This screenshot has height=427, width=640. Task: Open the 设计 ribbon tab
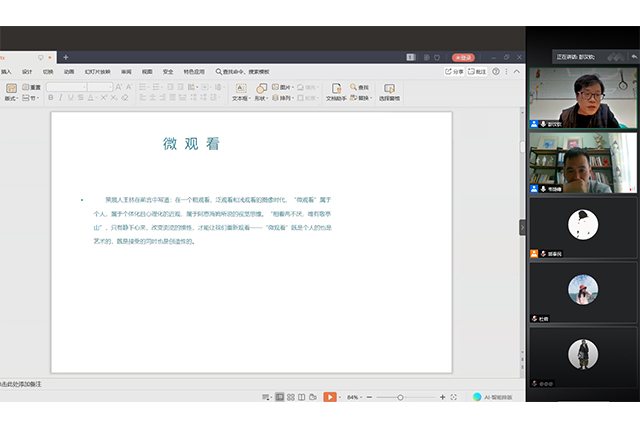[27, 72]
